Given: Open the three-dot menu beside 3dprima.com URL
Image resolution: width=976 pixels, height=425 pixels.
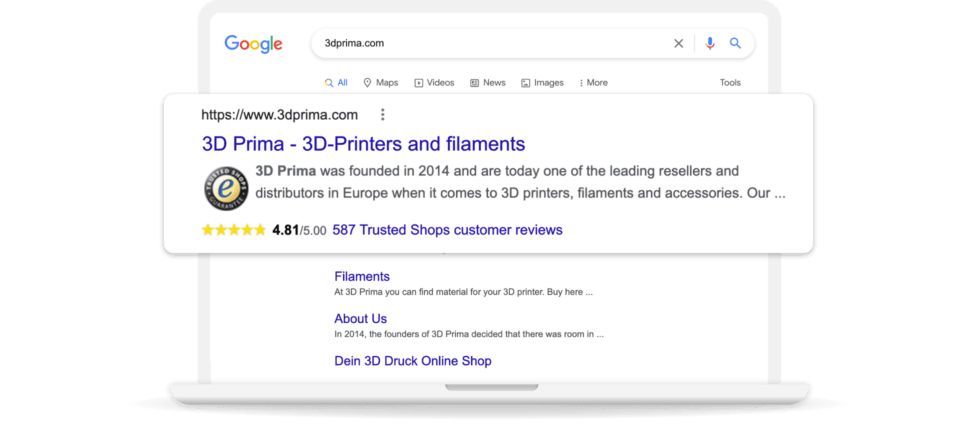Looking at the screenshot, I should coord(383,114).
